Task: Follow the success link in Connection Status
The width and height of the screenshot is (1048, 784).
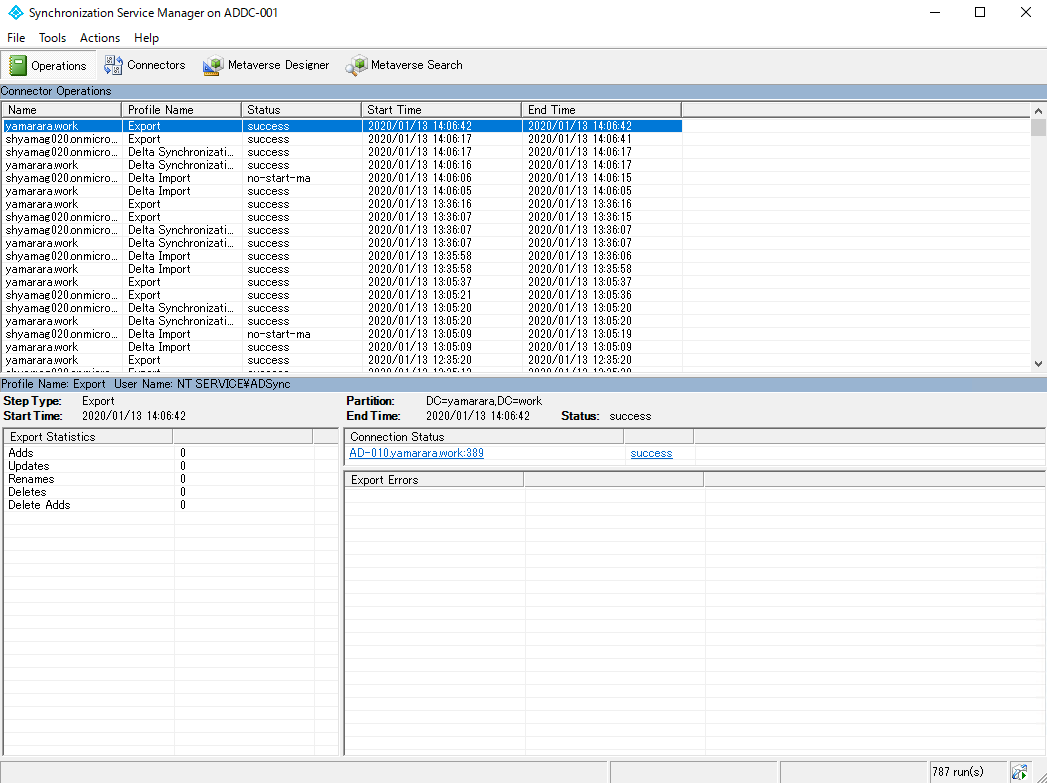Action: [651, 452]
